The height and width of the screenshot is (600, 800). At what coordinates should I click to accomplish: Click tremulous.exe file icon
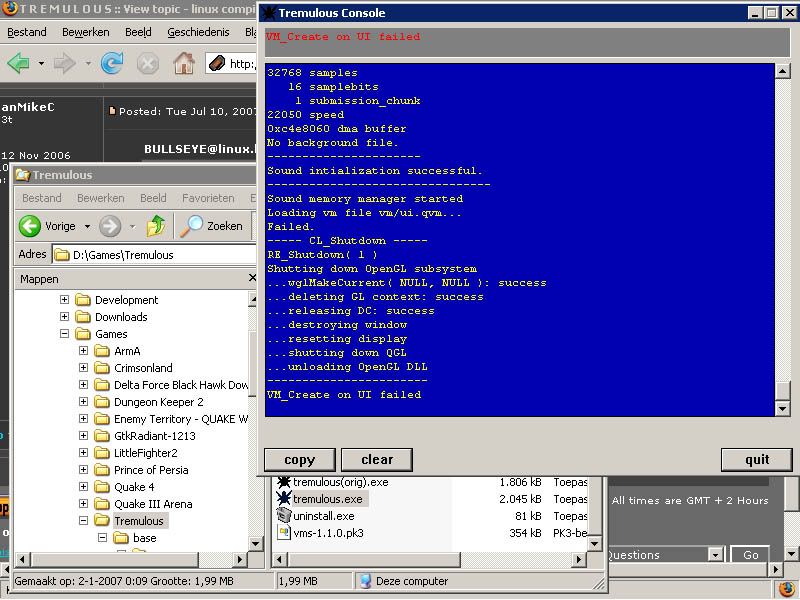coord(283,498)
